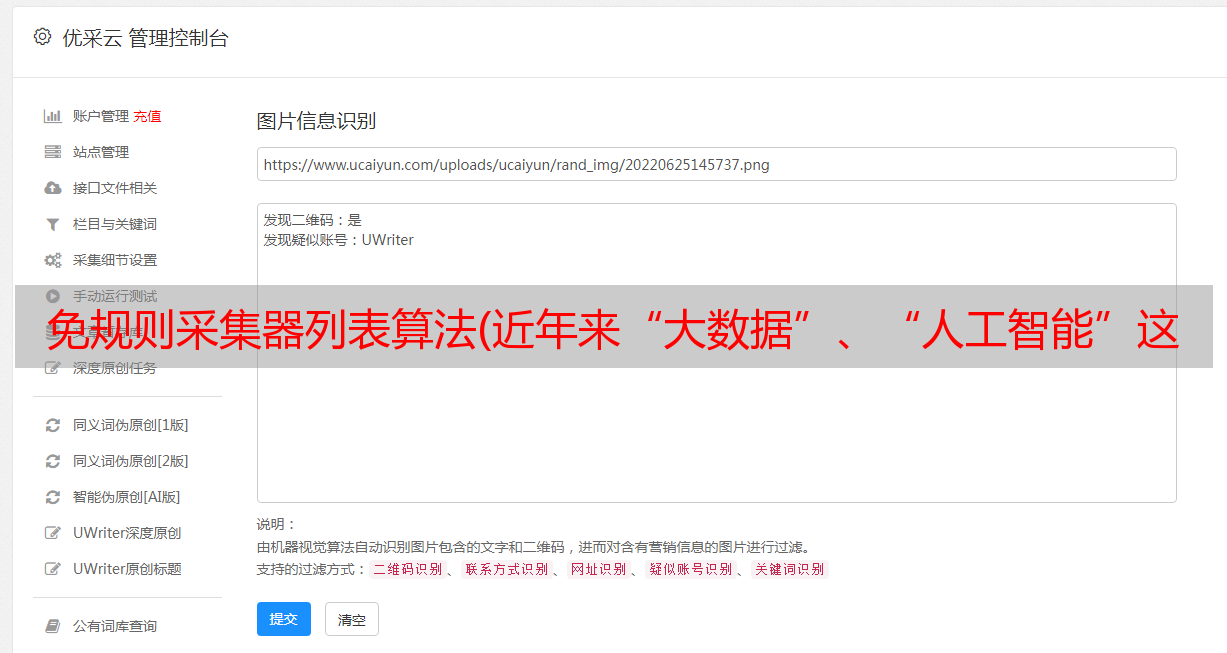Click the 联系方式识别 tag
The height and width of the screenshot is (653, 1227).
(506, 569)
